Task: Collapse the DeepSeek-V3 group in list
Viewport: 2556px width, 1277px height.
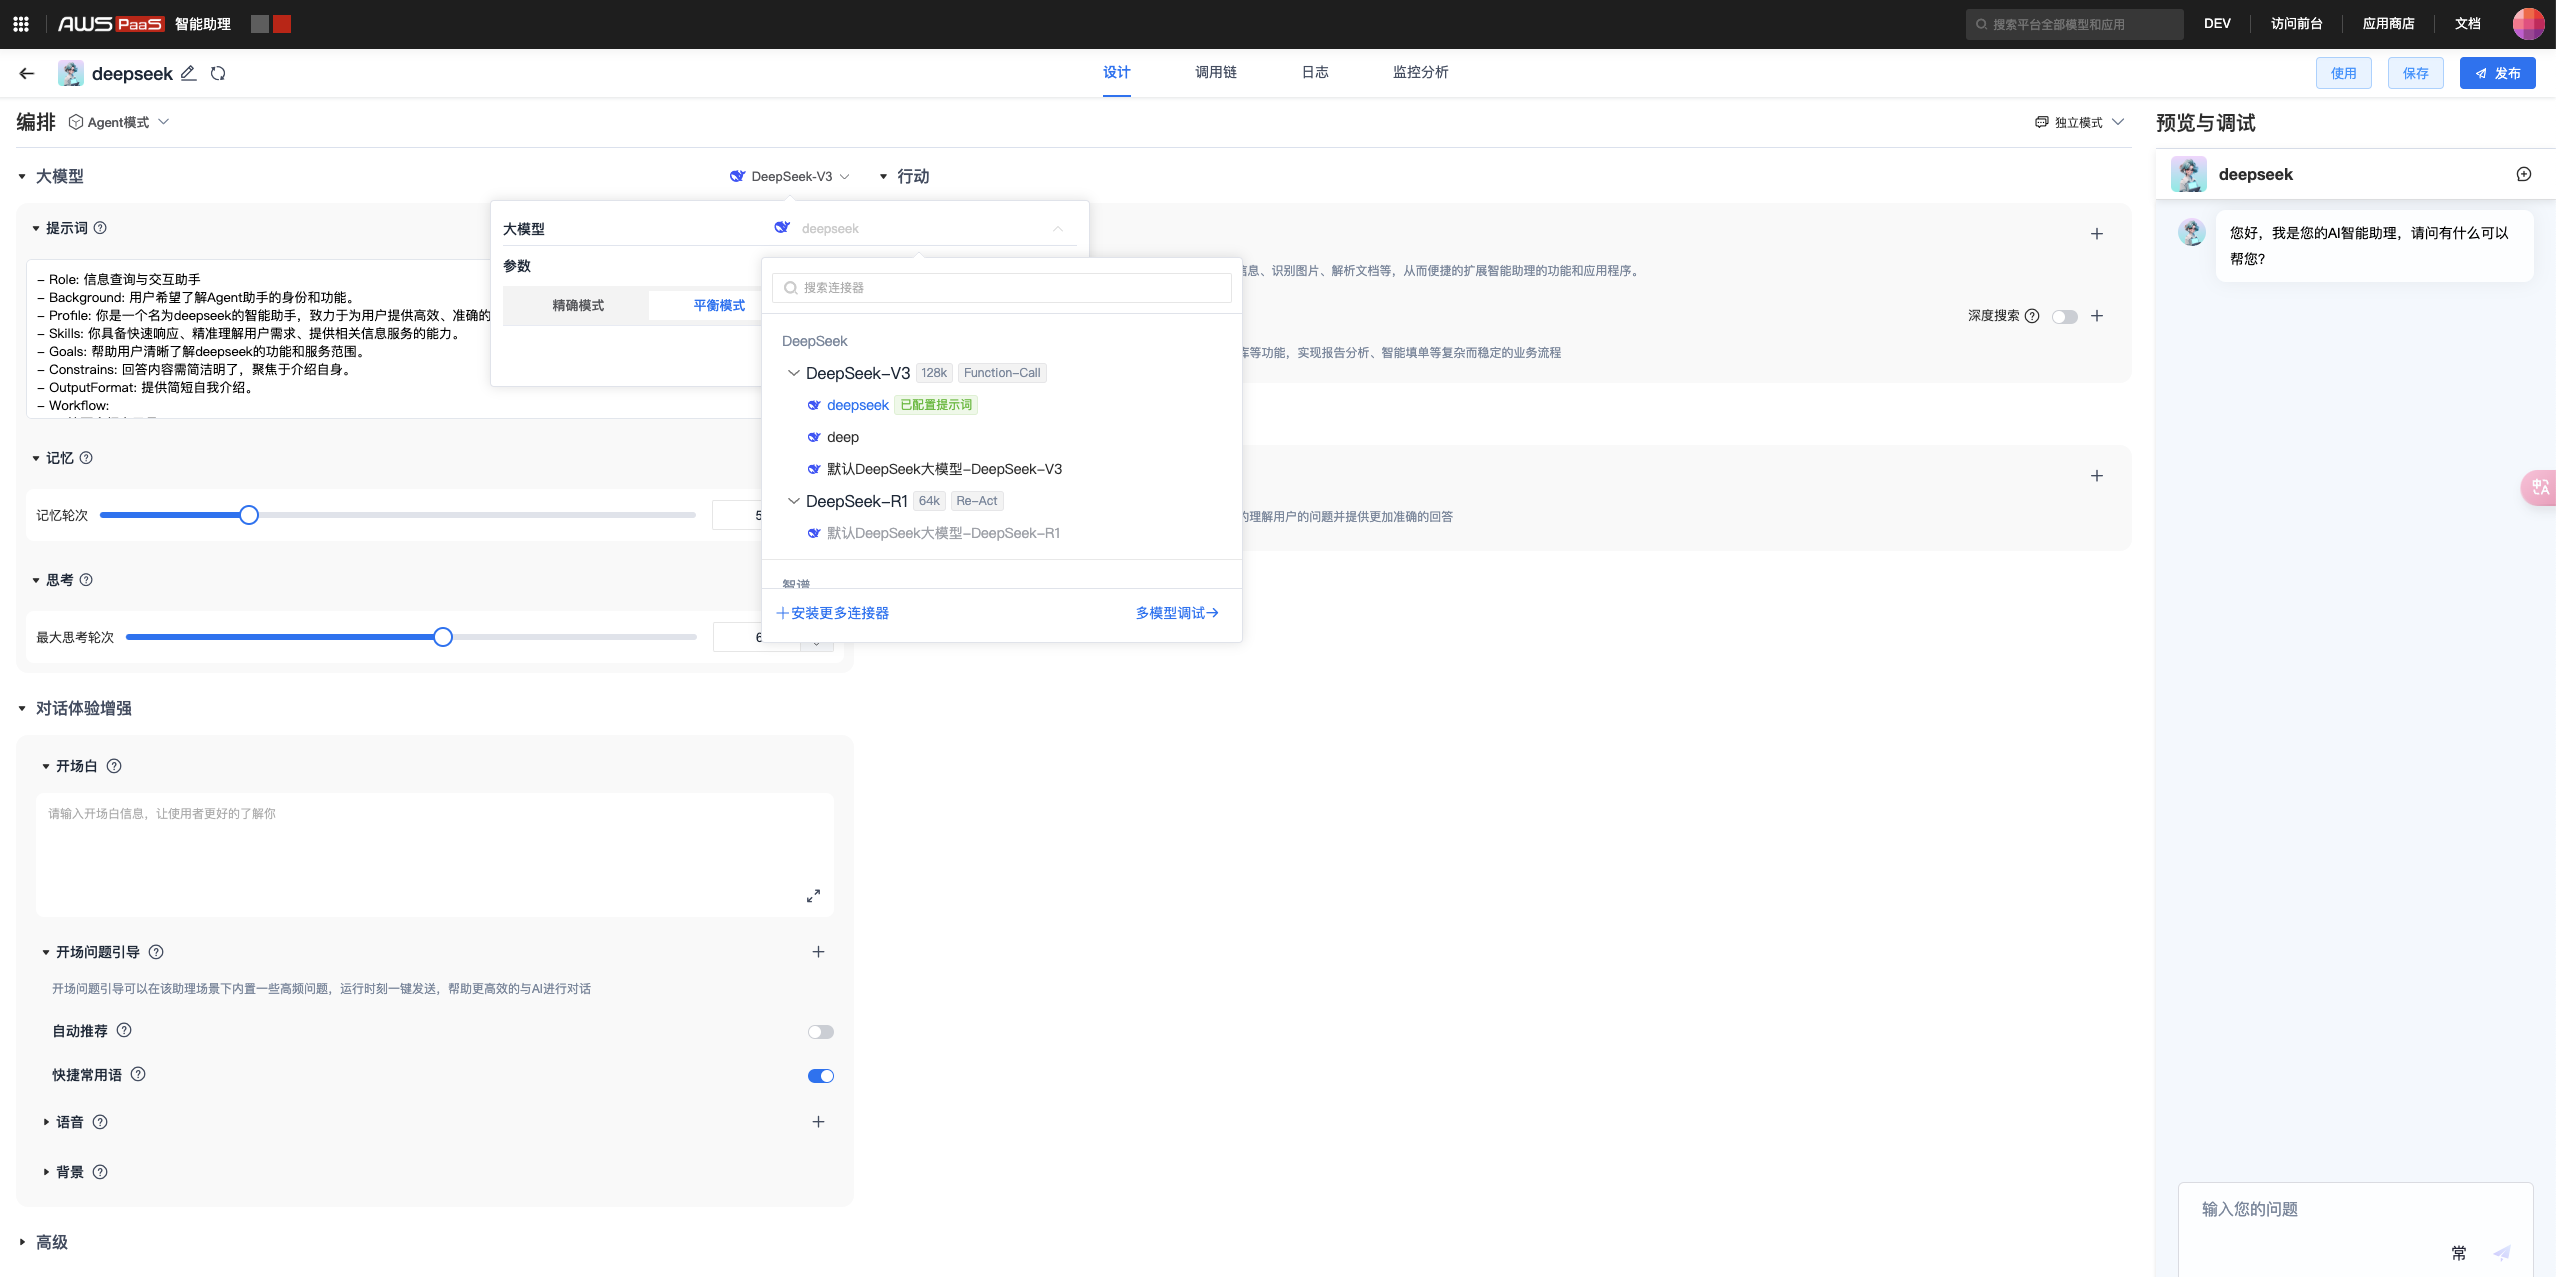Action: click(794, 373)
